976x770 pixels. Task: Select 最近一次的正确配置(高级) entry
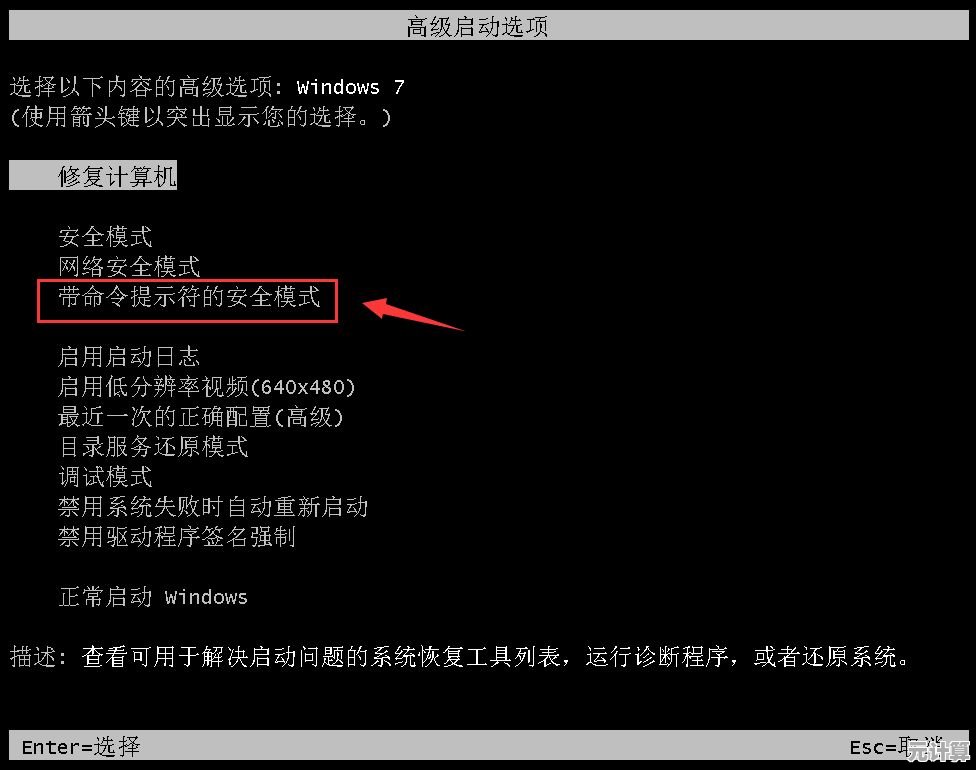coord(200,417)
